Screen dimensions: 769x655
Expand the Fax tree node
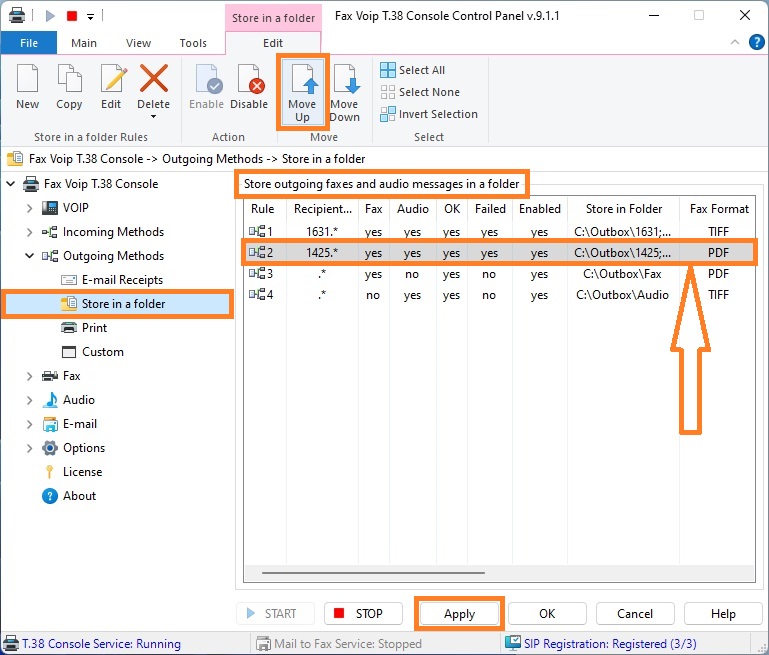coord(29,376)
